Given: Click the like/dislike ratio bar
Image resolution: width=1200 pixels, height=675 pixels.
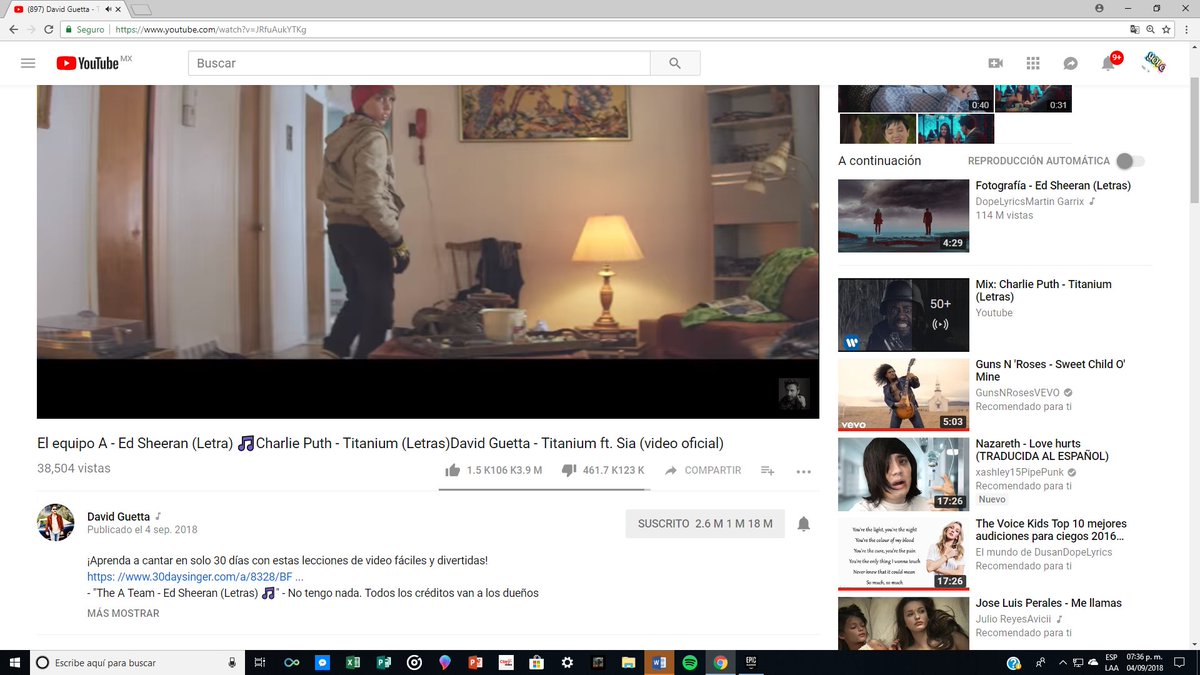Looking at the screenshot, I should [x=544, y=490].
